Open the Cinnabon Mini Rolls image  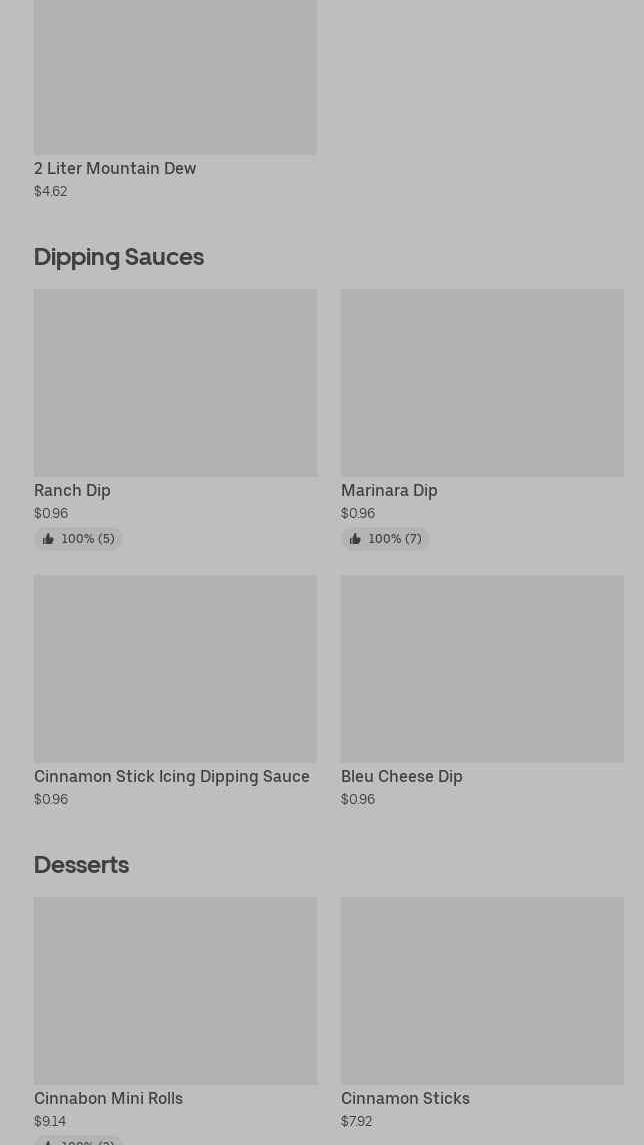[x=175, y=991]
